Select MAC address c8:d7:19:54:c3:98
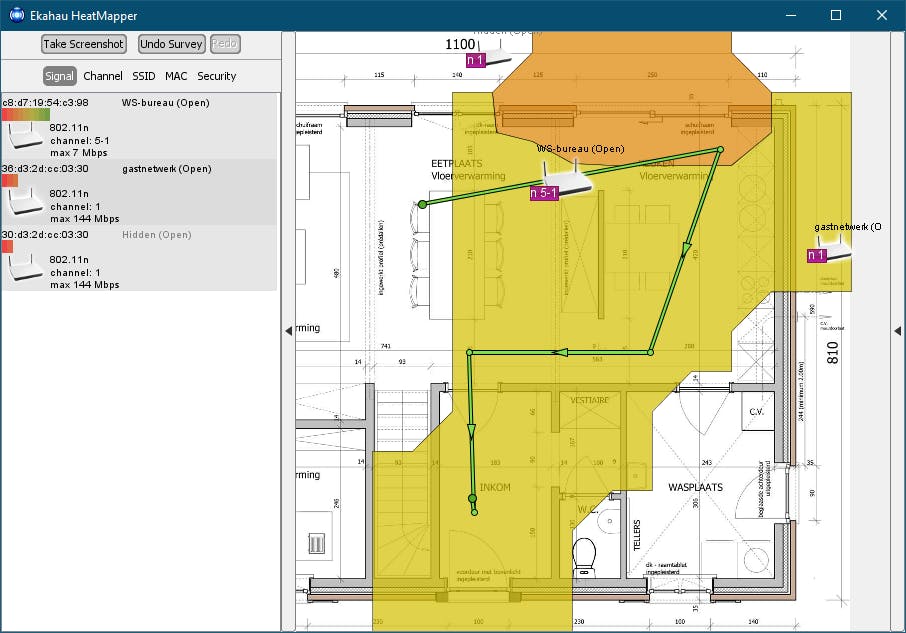The width and height of the screenshot is (906, 633). [x=46, y=103]
